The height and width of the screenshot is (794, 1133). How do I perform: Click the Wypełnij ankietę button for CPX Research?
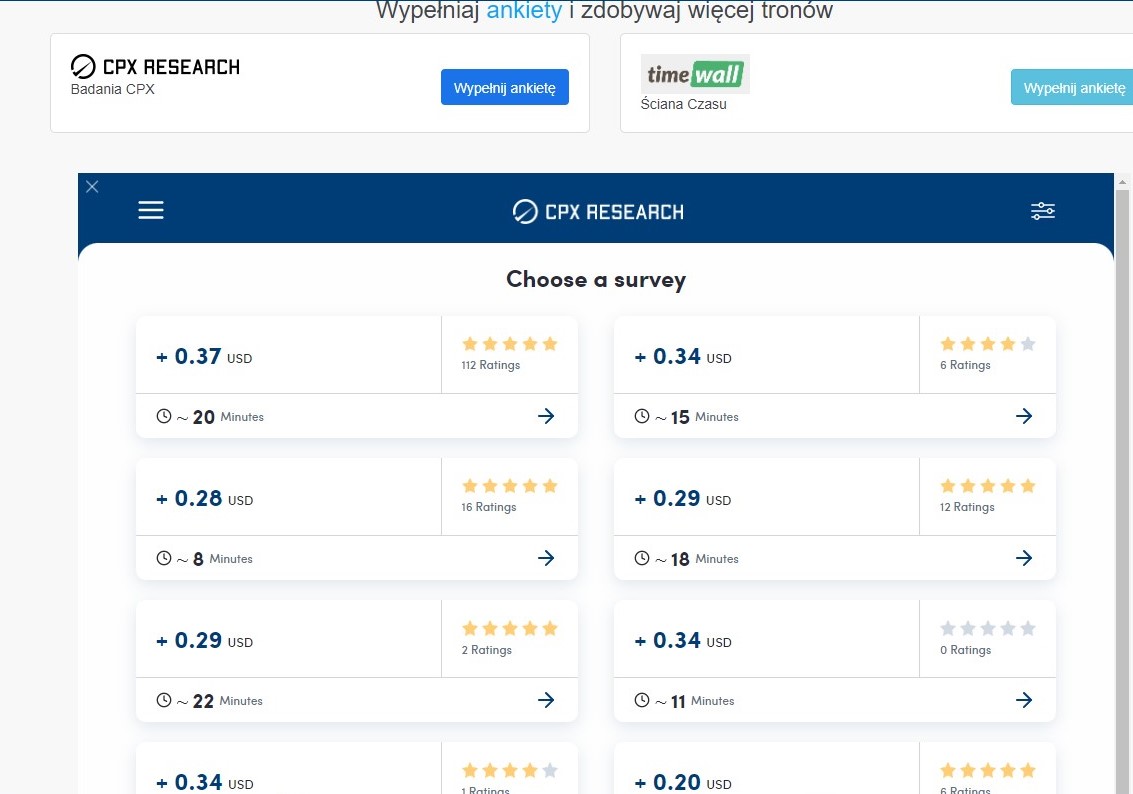(x=504, y=87)
